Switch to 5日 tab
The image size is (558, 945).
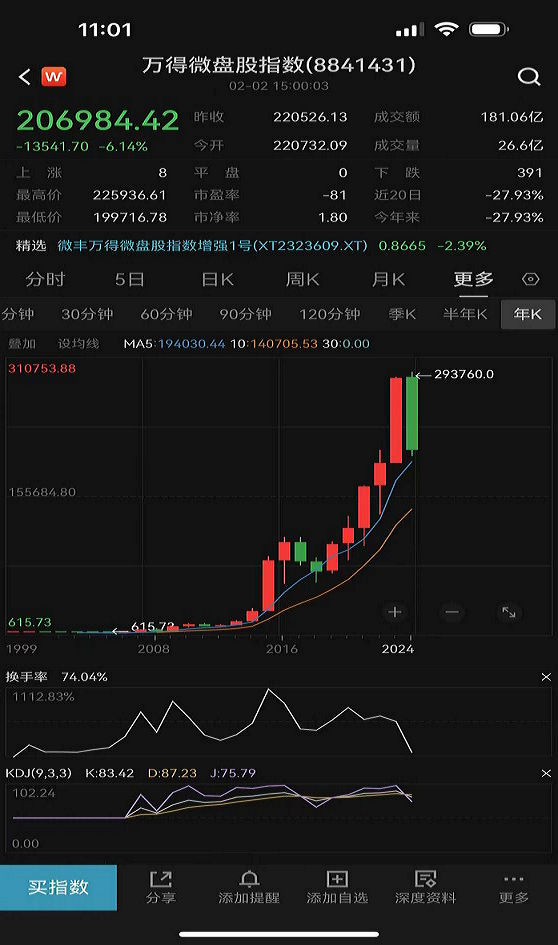click(130, 279)
